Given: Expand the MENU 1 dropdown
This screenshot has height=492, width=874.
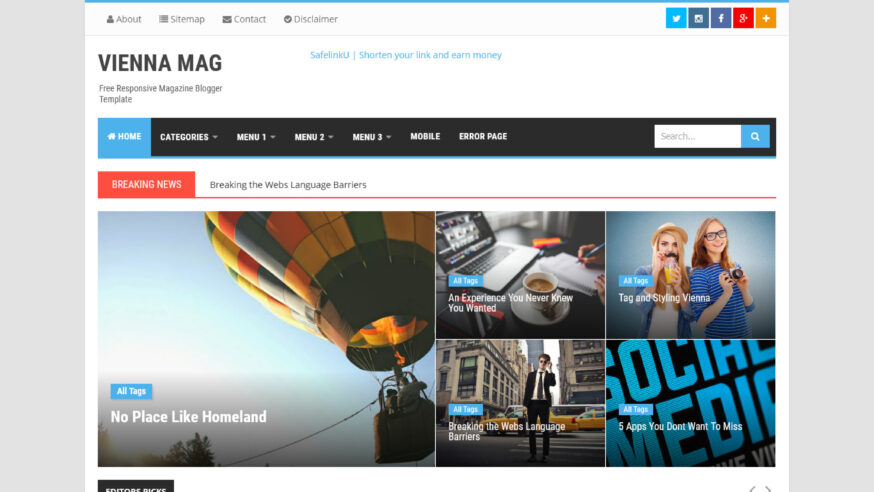Looking at the screenshot, I should point(256,137).
